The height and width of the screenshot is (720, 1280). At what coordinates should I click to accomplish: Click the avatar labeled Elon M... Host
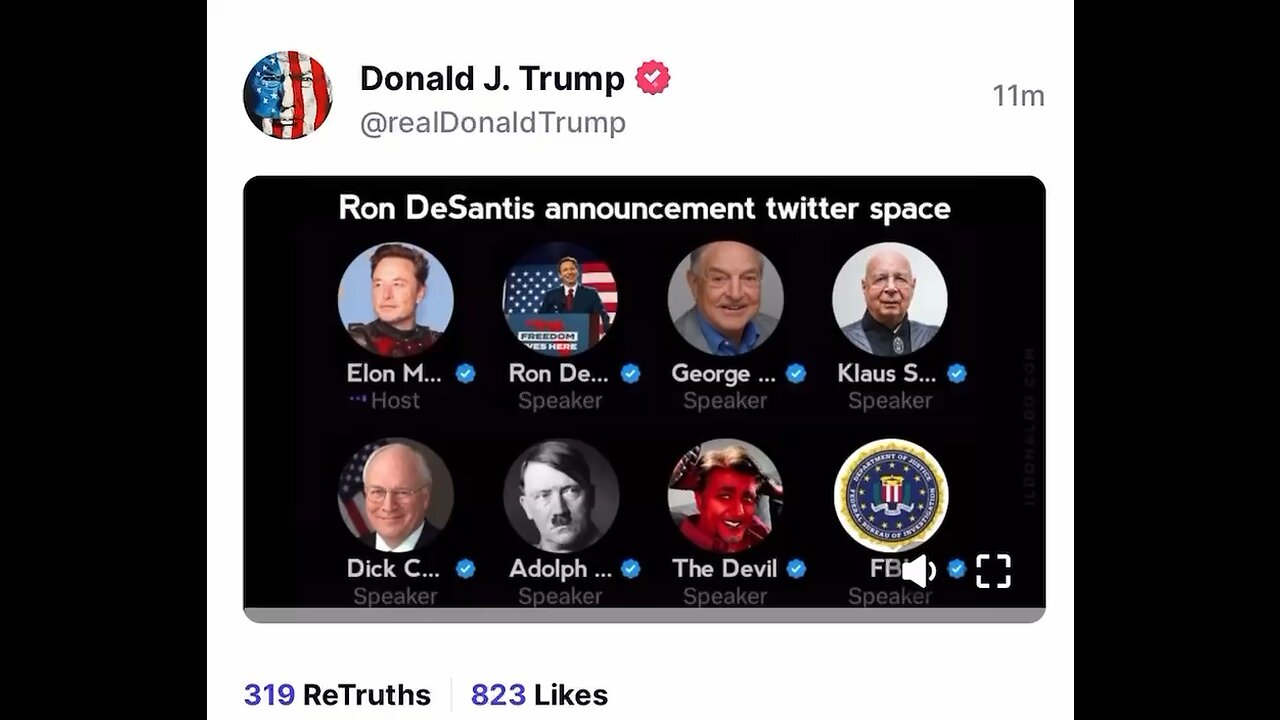pyautogui.click(x=396, y=300)
